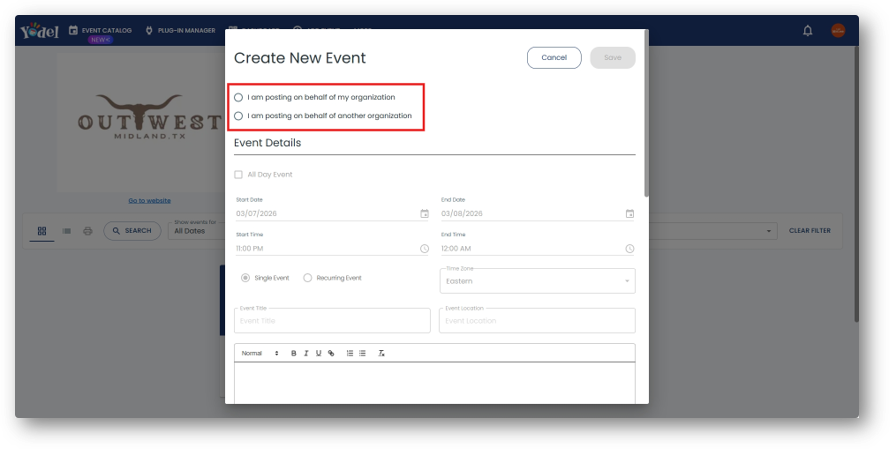890x449 pixels.
Task: Choose the Single Event radio option
Action: [245, 278]
